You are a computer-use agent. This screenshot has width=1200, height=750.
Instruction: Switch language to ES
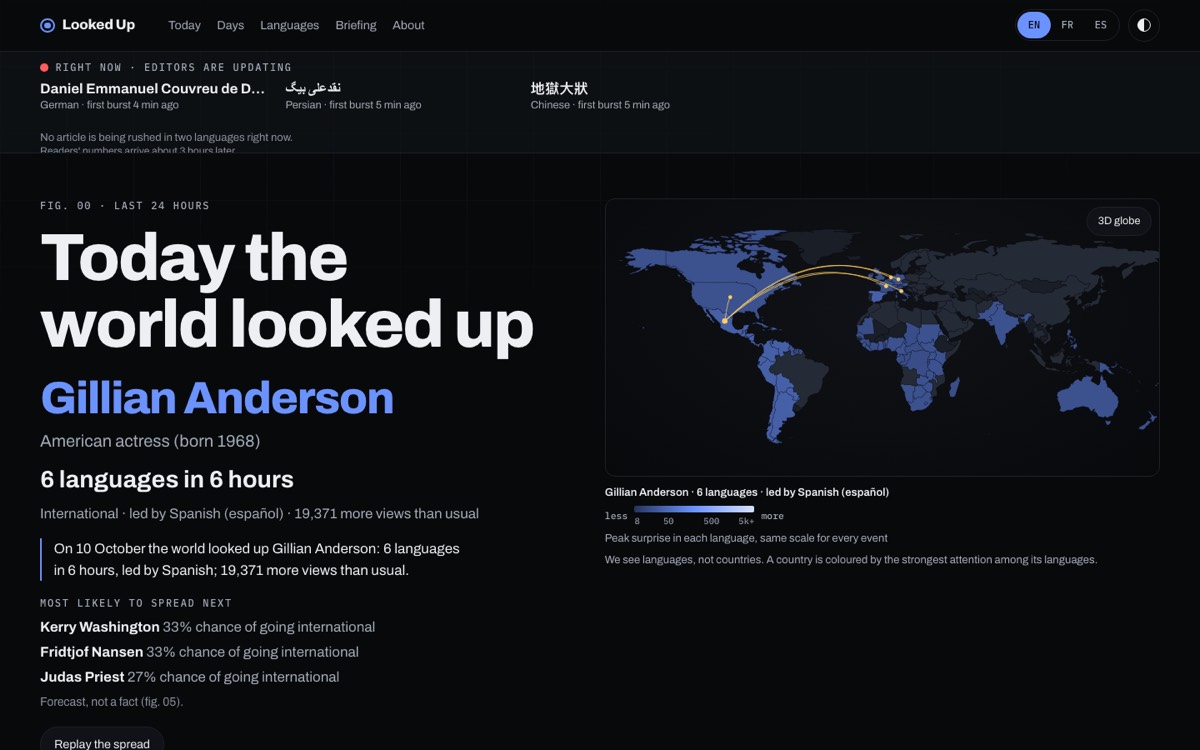tap(1100, 25)
